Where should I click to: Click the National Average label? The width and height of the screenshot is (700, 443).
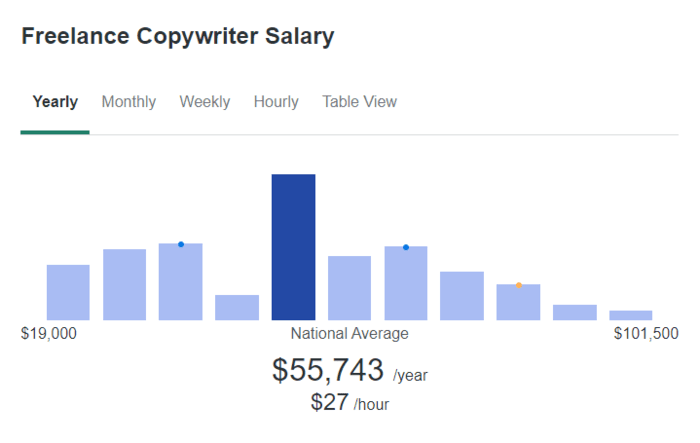point(349,334)
